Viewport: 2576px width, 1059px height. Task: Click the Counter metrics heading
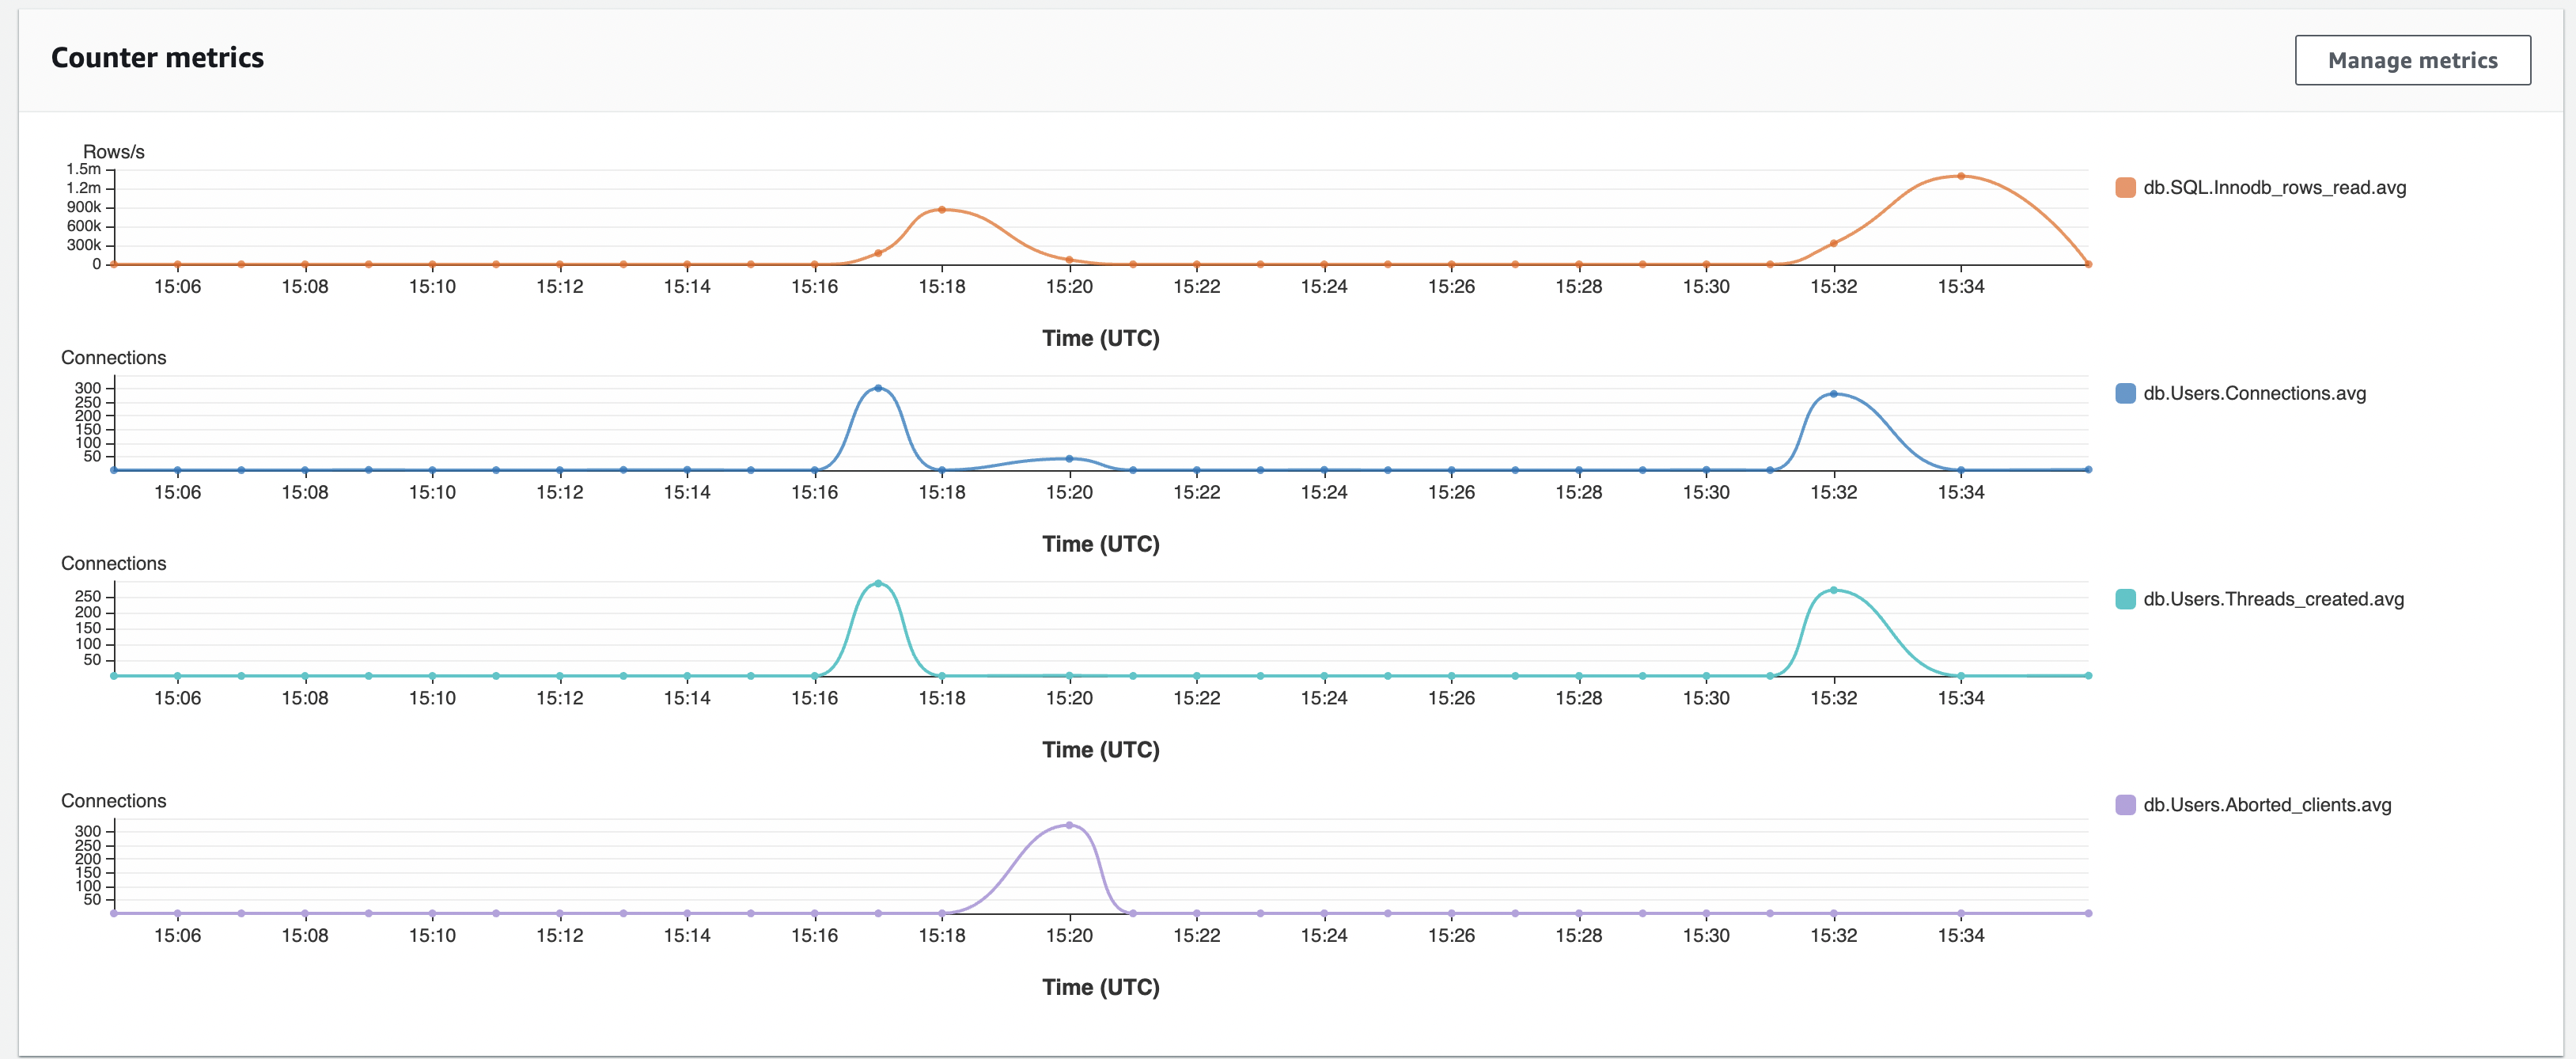[157, 58]
